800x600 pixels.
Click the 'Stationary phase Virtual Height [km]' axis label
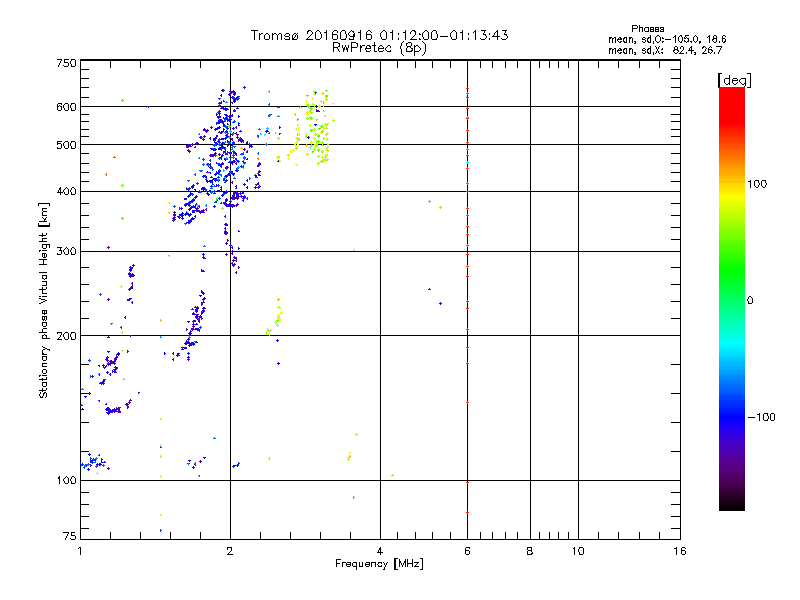[44, 300]
